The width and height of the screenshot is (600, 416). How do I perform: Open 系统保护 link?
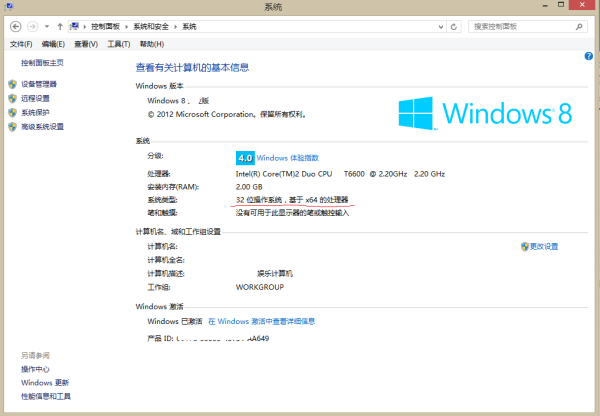pyautogui.click(x=35, y=113)
